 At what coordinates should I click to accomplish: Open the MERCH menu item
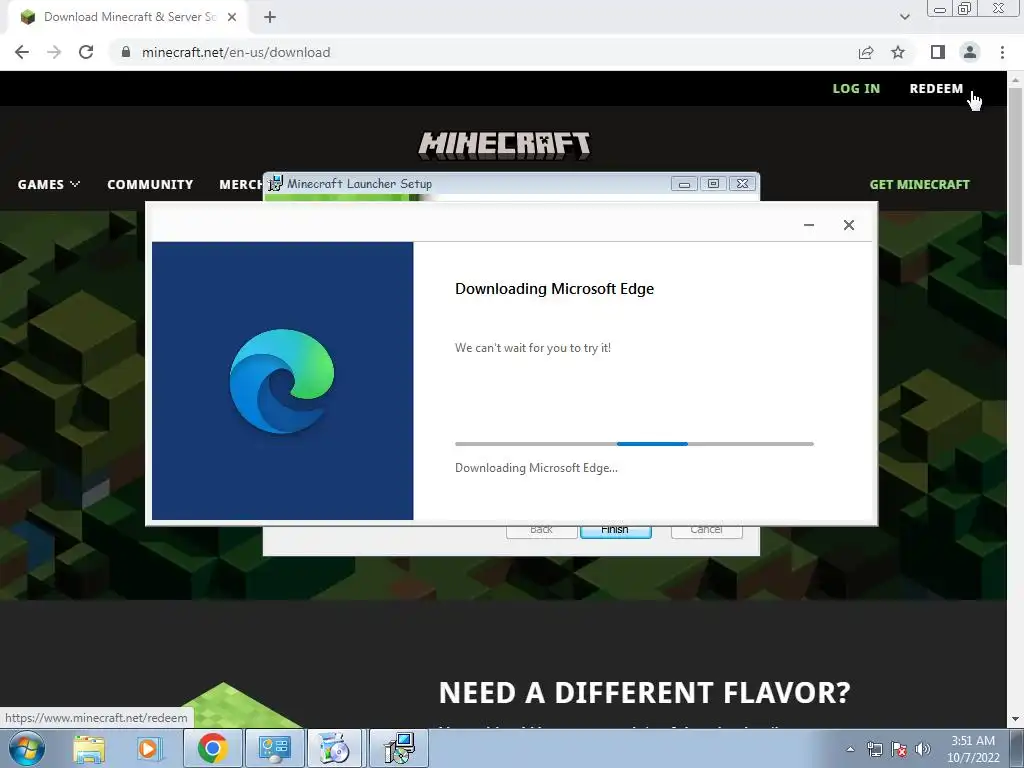coord(241,184)
